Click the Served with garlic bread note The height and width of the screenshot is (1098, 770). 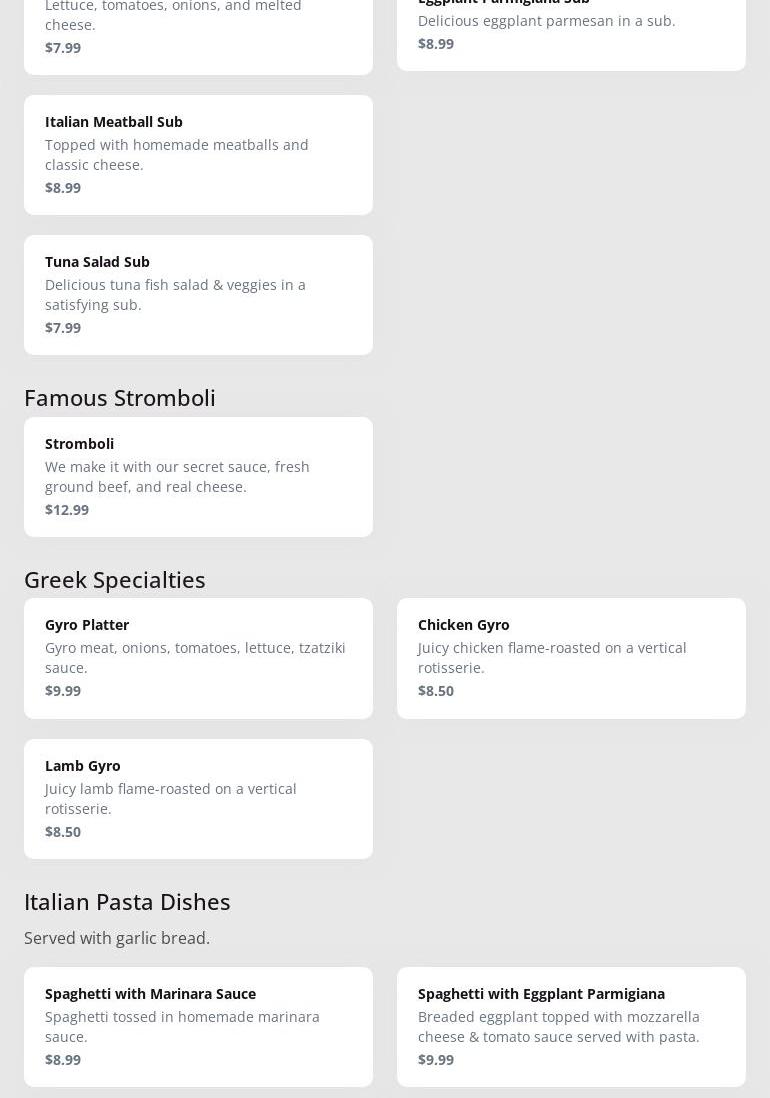[x=117, y=938]
